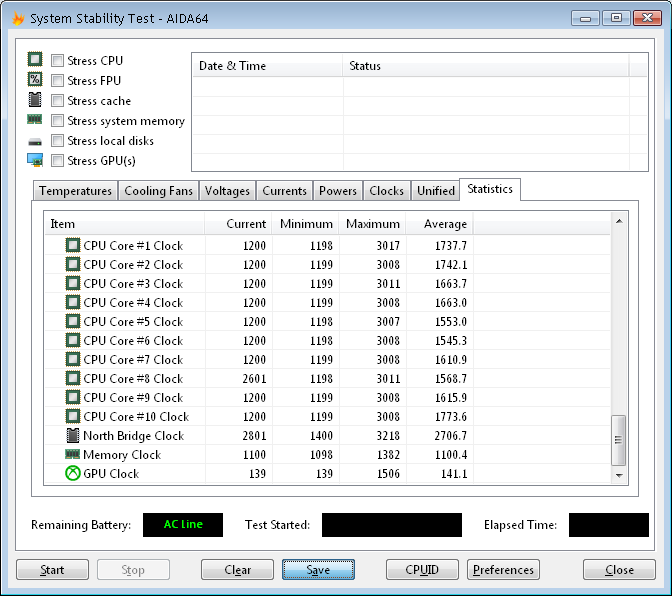Click the CPU Core #8 Clock row icon
The width and height of the screenshot is (672, 596).
tap(72, 378)
